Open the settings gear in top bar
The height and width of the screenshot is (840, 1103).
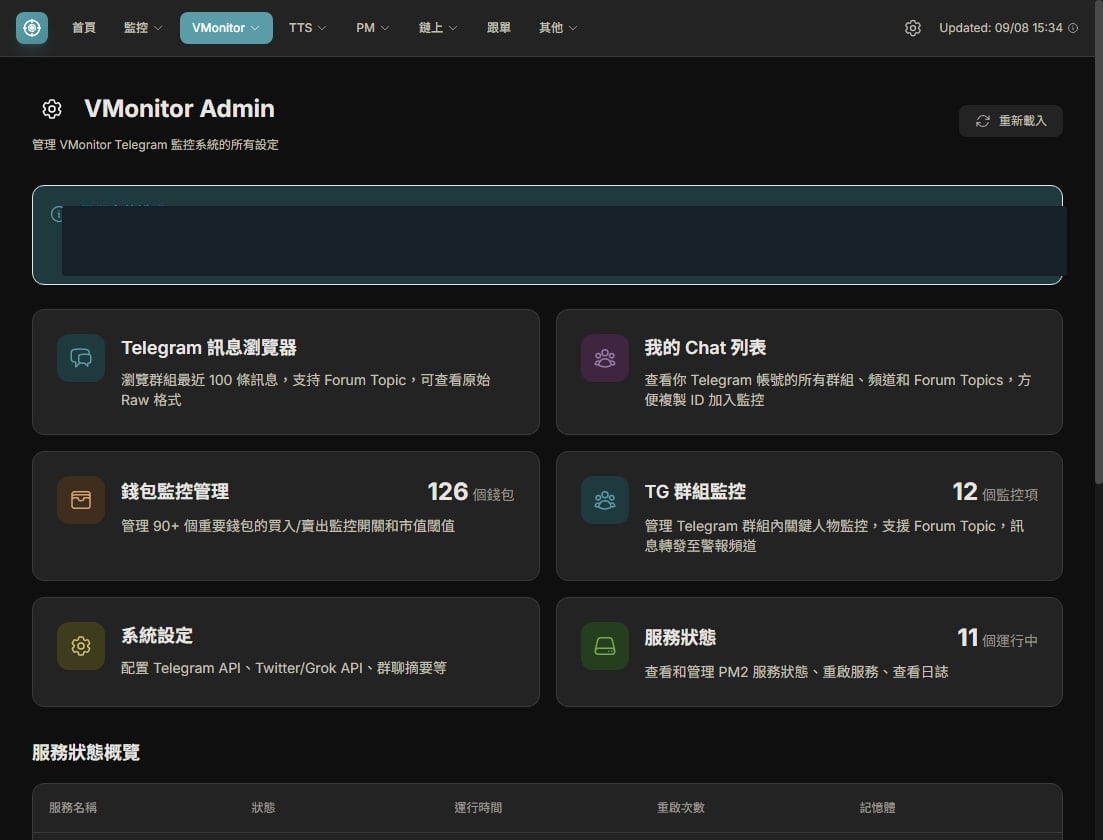point(912,28)
